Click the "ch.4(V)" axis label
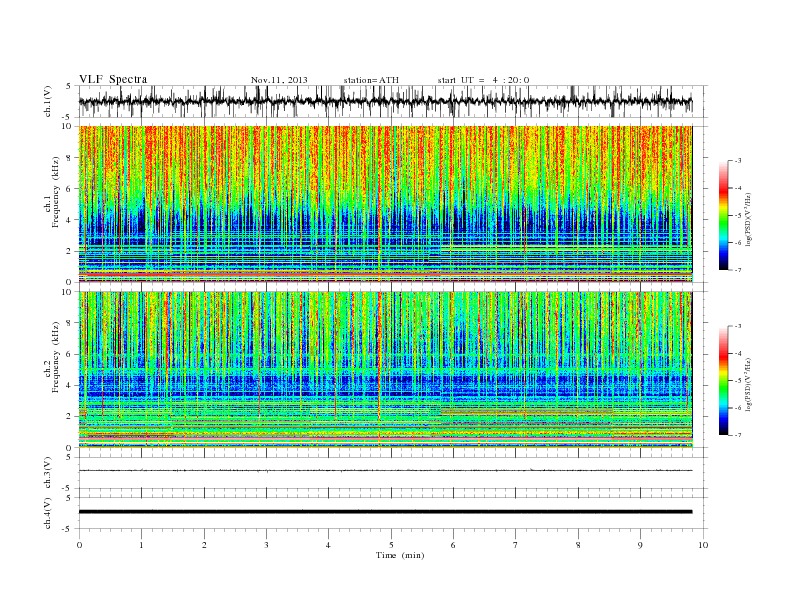The height and width of the screenshot is (612, 792). click(47, 513)
